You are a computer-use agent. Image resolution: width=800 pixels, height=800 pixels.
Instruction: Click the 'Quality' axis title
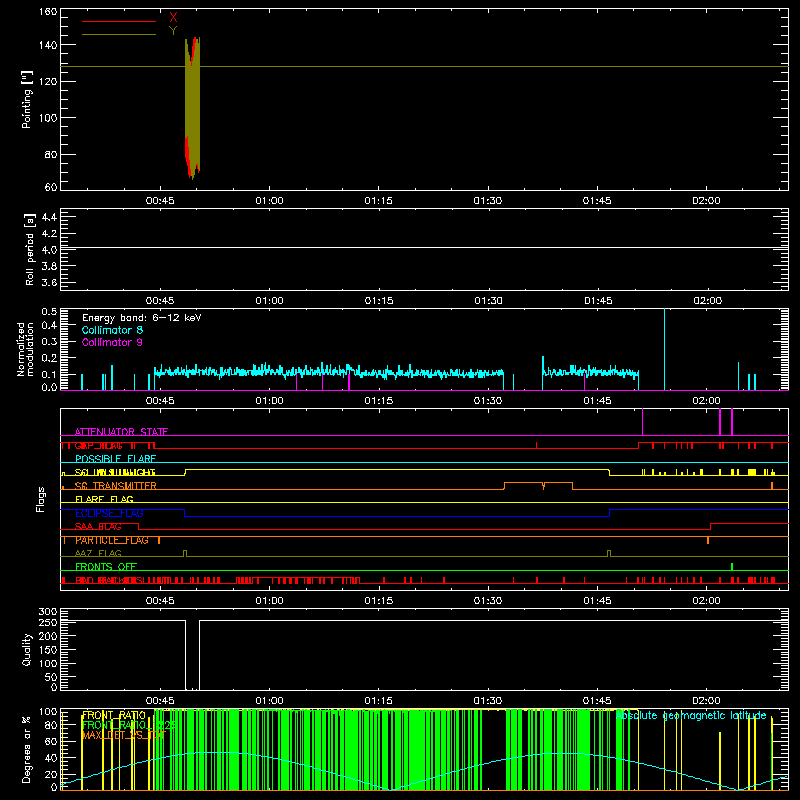[x=27, y=649]
